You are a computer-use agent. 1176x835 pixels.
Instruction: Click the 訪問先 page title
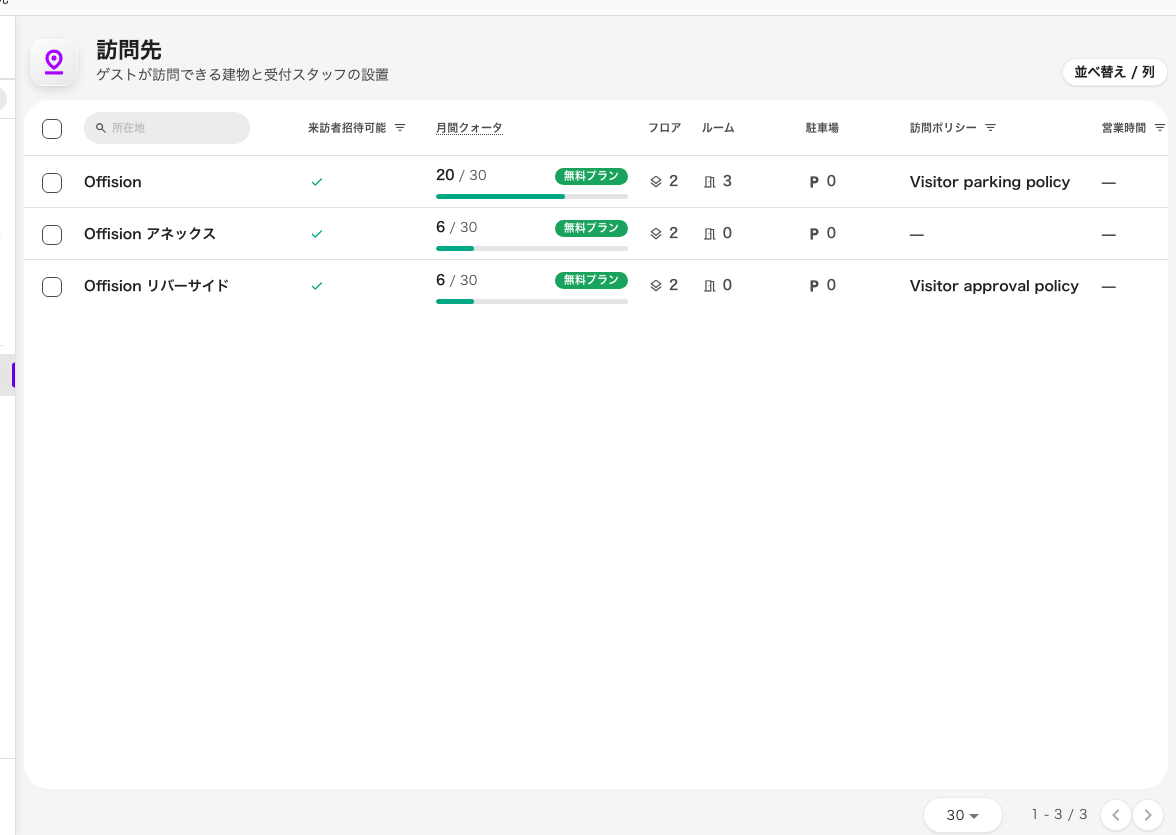pyautogui.click(x=129, y=50)
